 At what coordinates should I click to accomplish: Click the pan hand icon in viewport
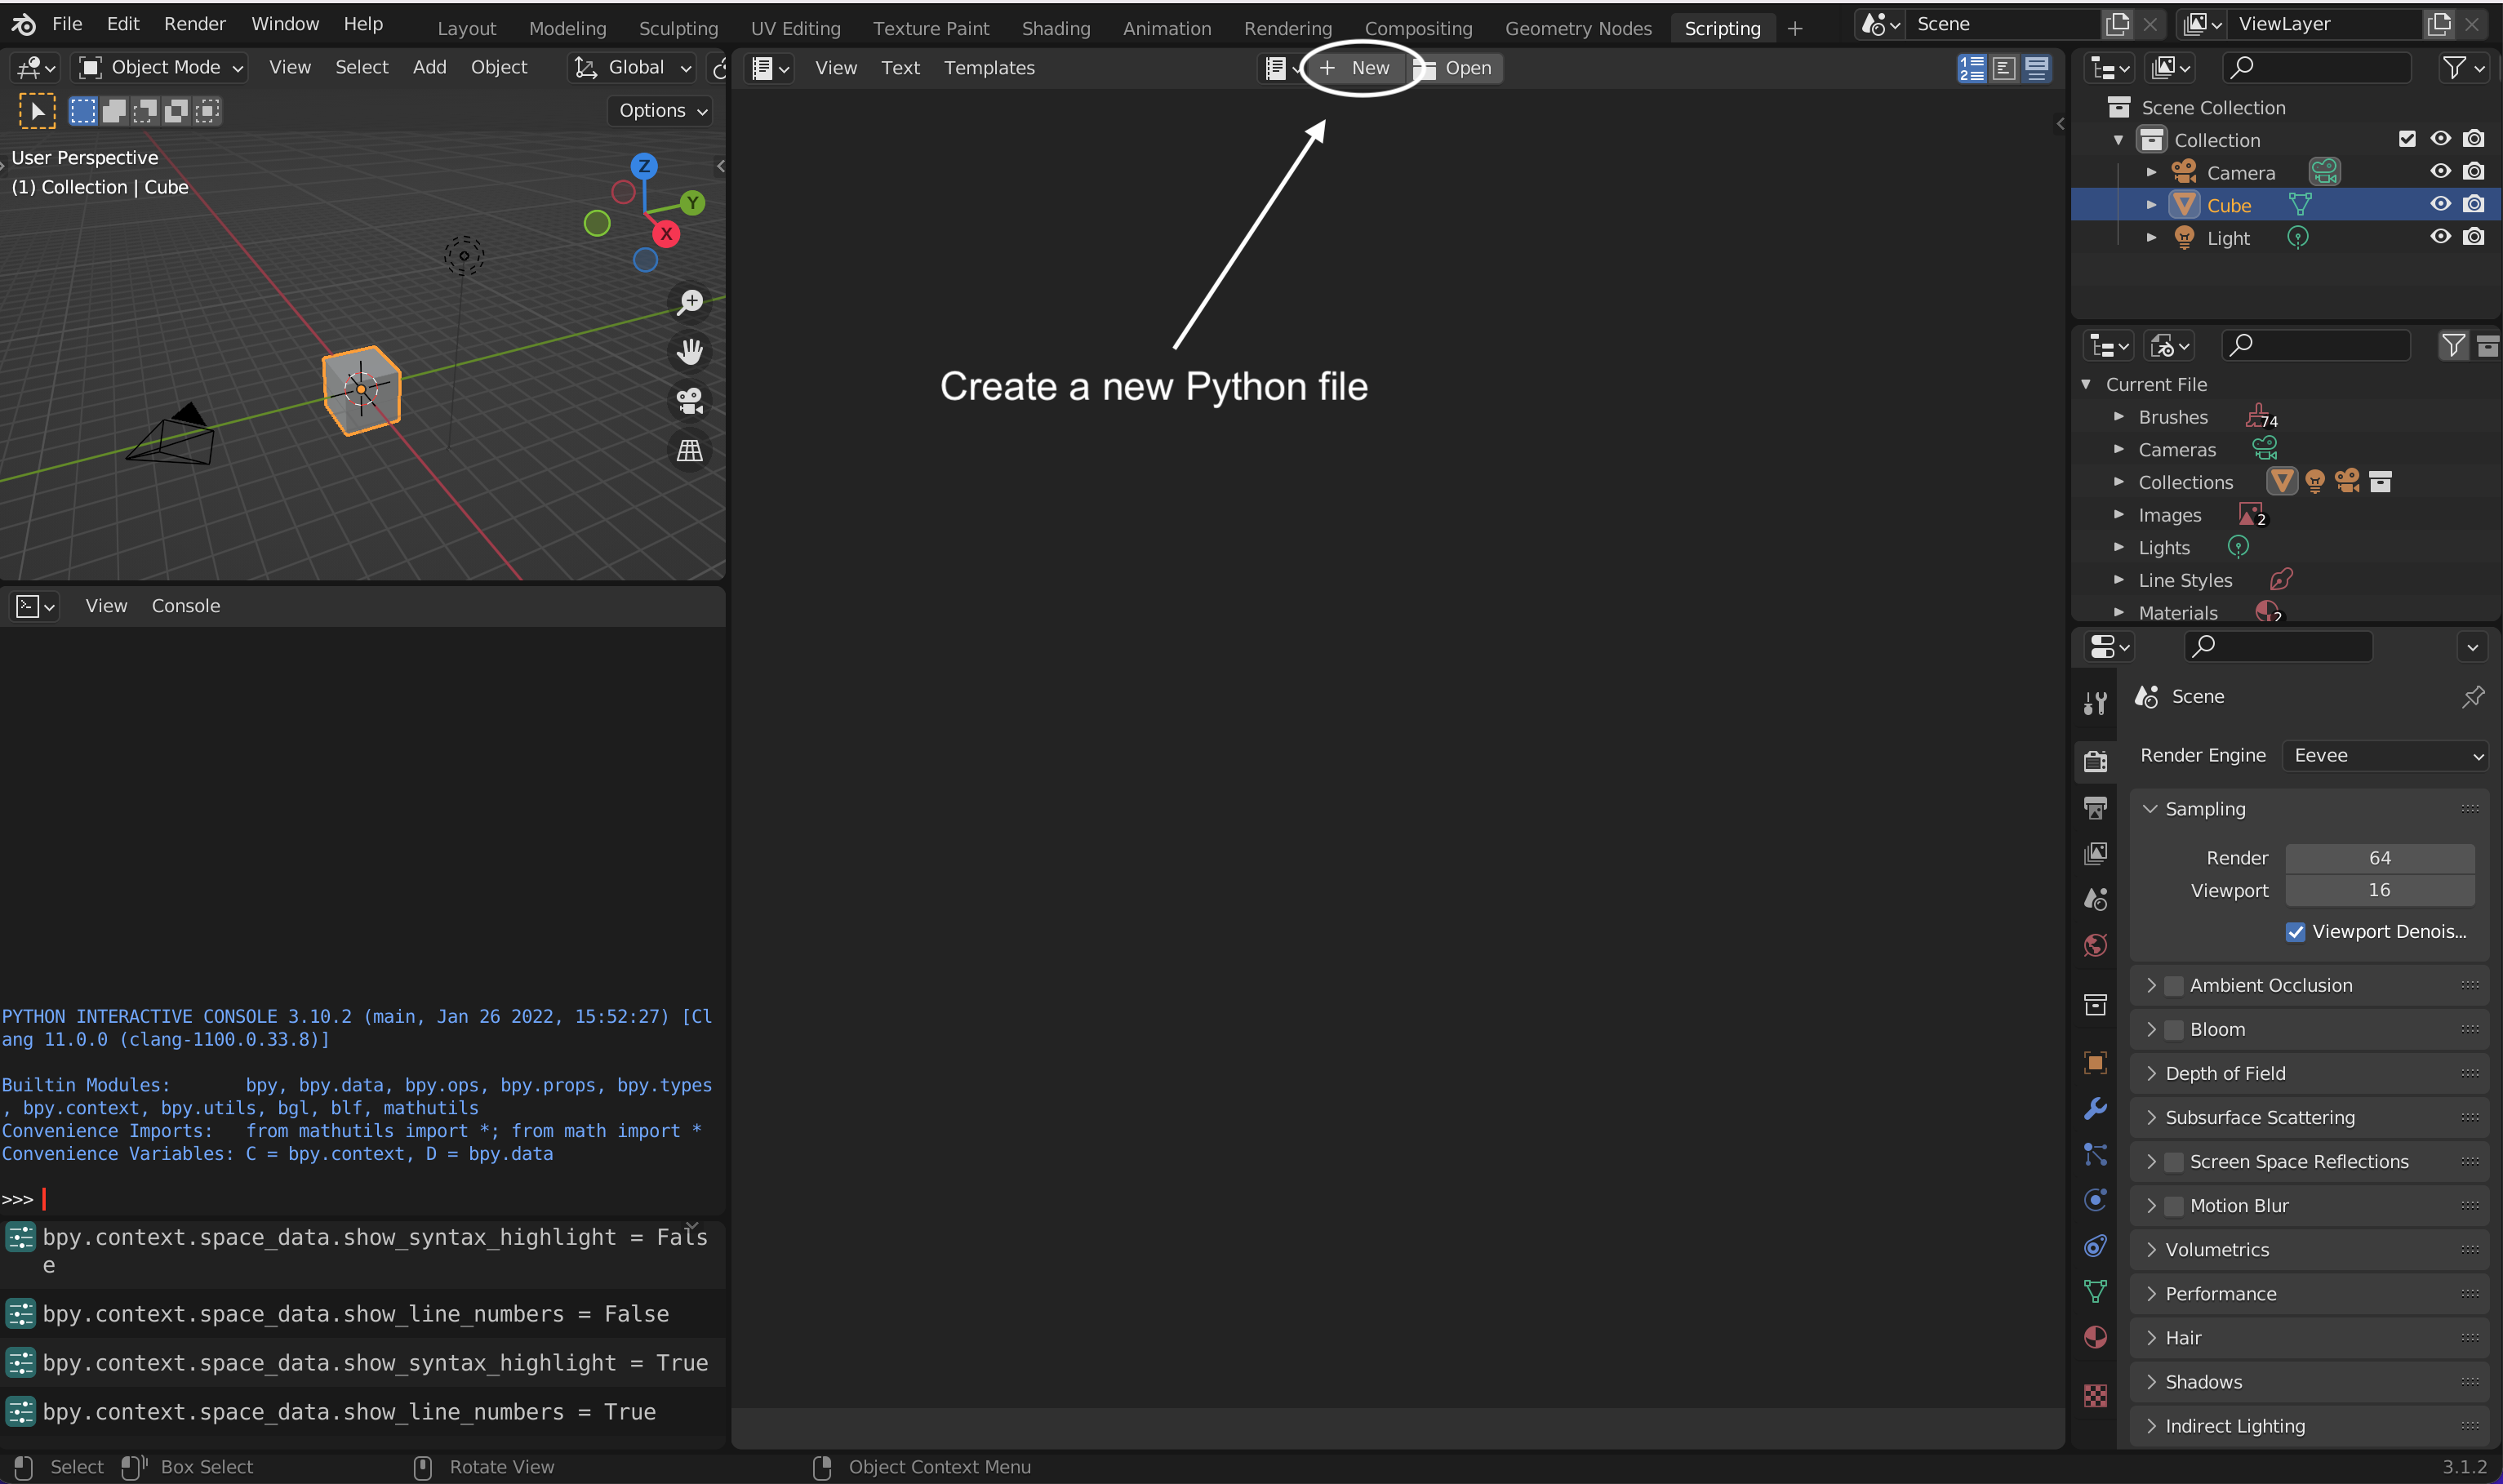click(690, 351)
